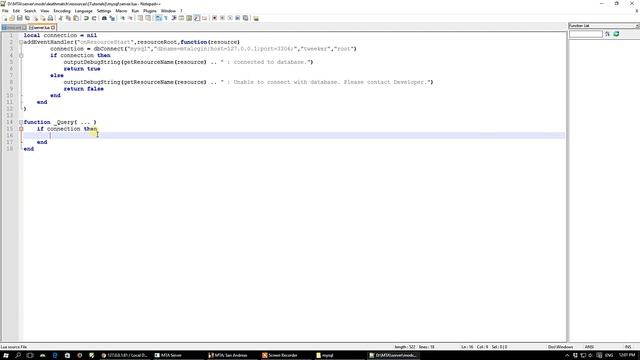Collapse the red fold marker at line 15

point(21,129)
